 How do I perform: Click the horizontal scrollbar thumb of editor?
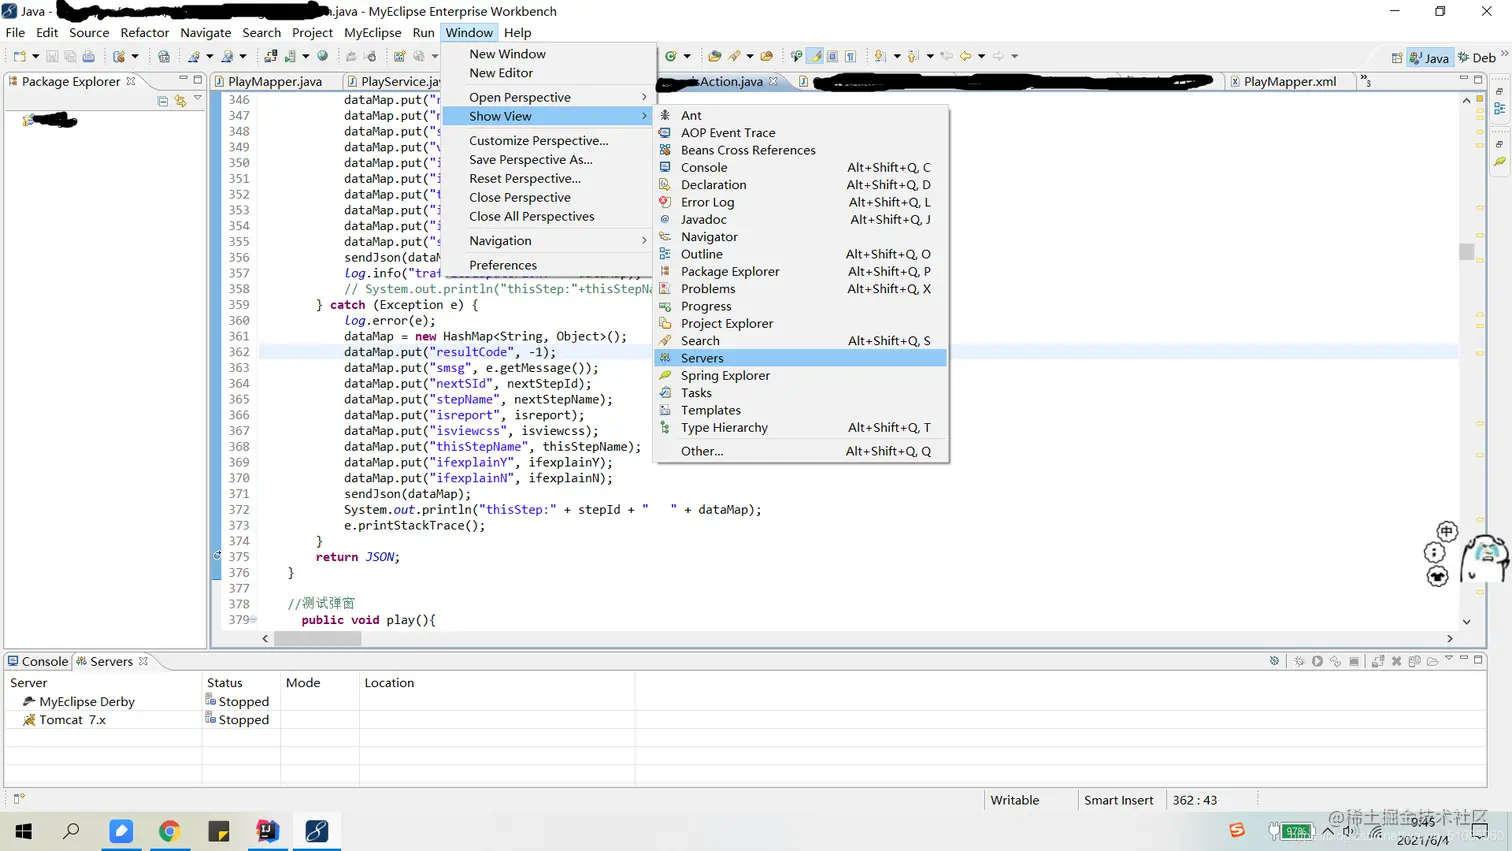pos(317,638)
